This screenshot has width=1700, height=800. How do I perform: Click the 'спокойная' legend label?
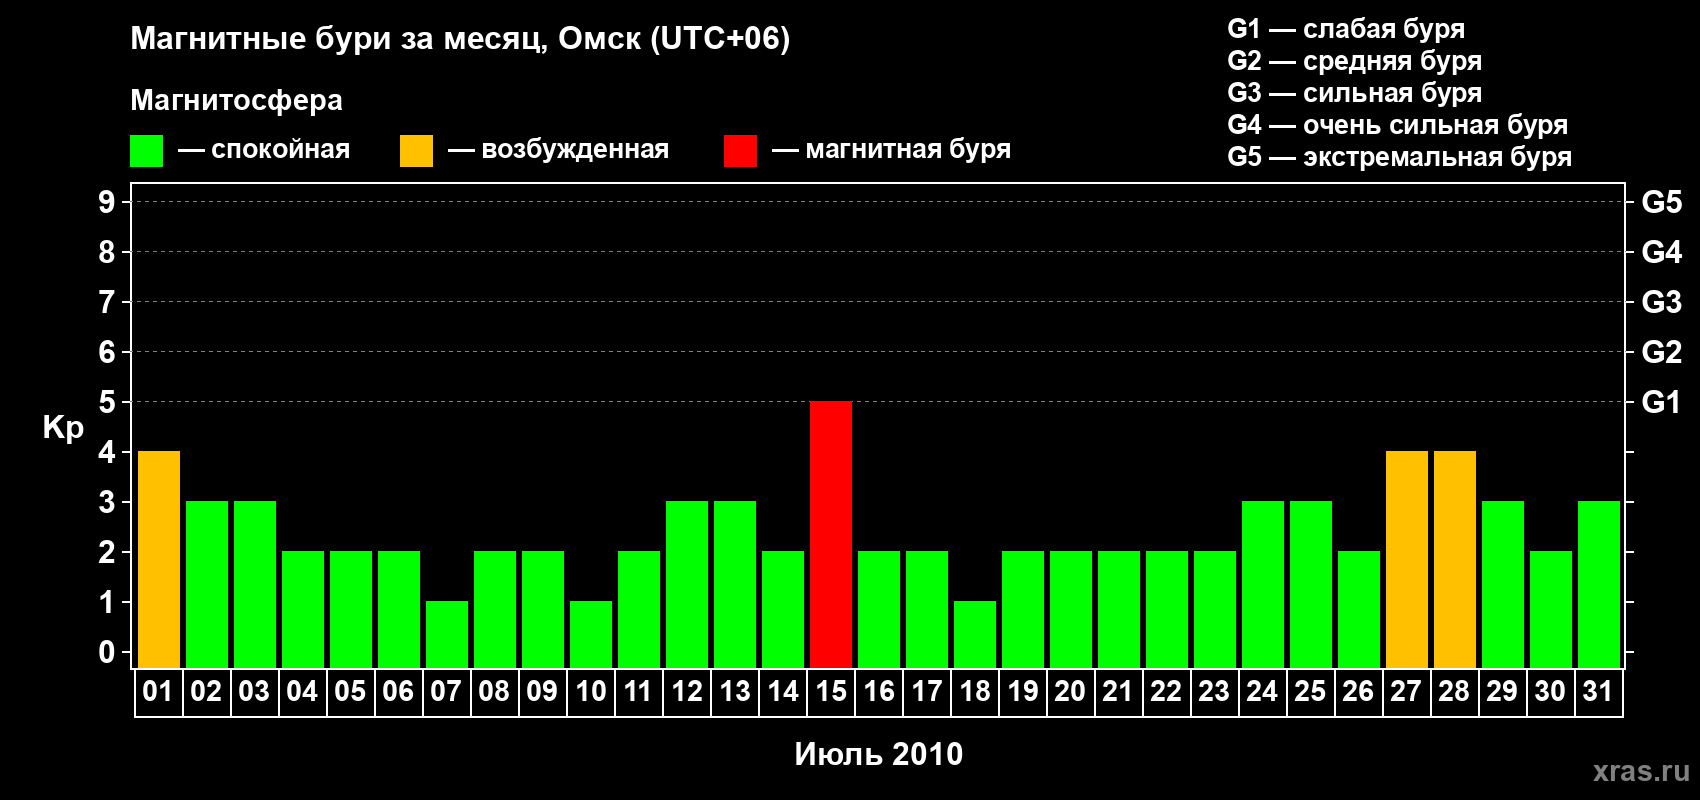pos(281,150)
